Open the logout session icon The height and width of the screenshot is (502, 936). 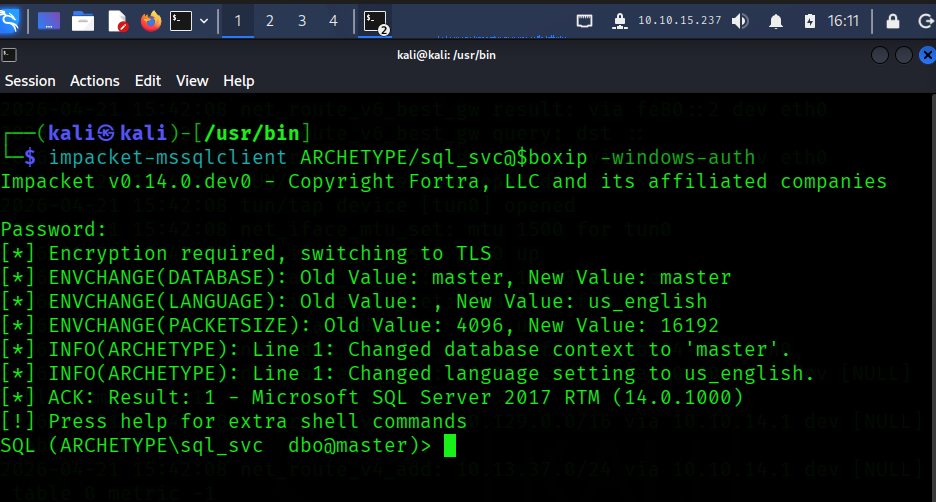click(x=925, y=21)
